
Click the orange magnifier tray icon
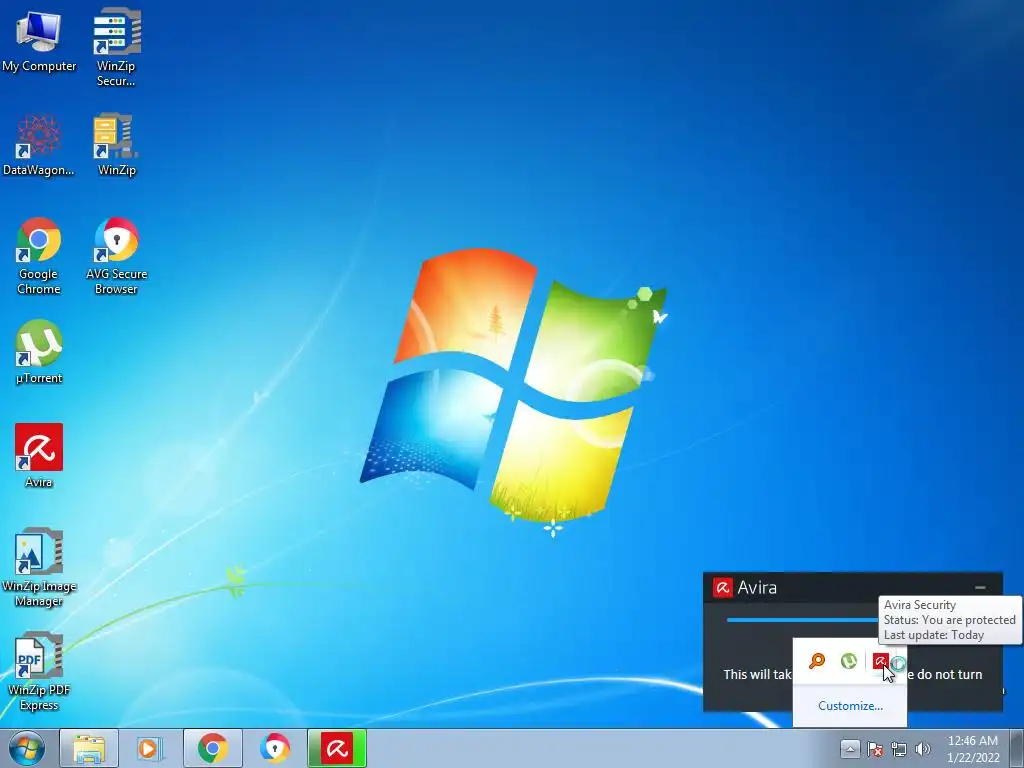point(816,661)
